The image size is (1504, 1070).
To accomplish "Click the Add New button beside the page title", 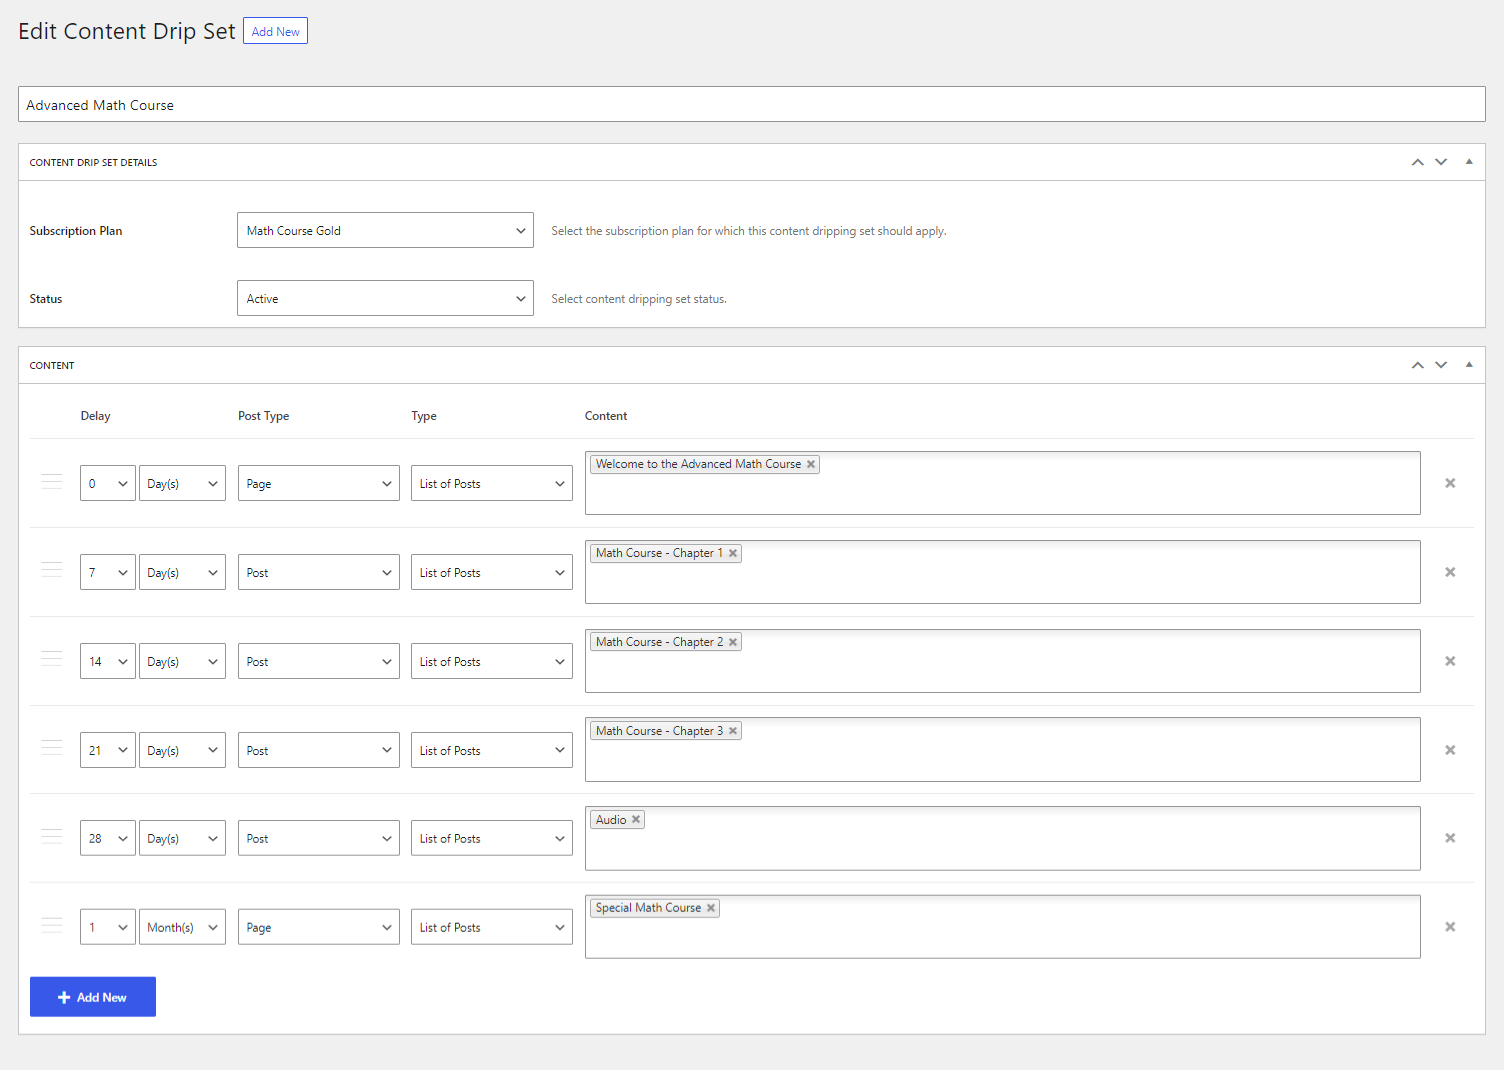I will pyautogui.click(x=275, y=31).
